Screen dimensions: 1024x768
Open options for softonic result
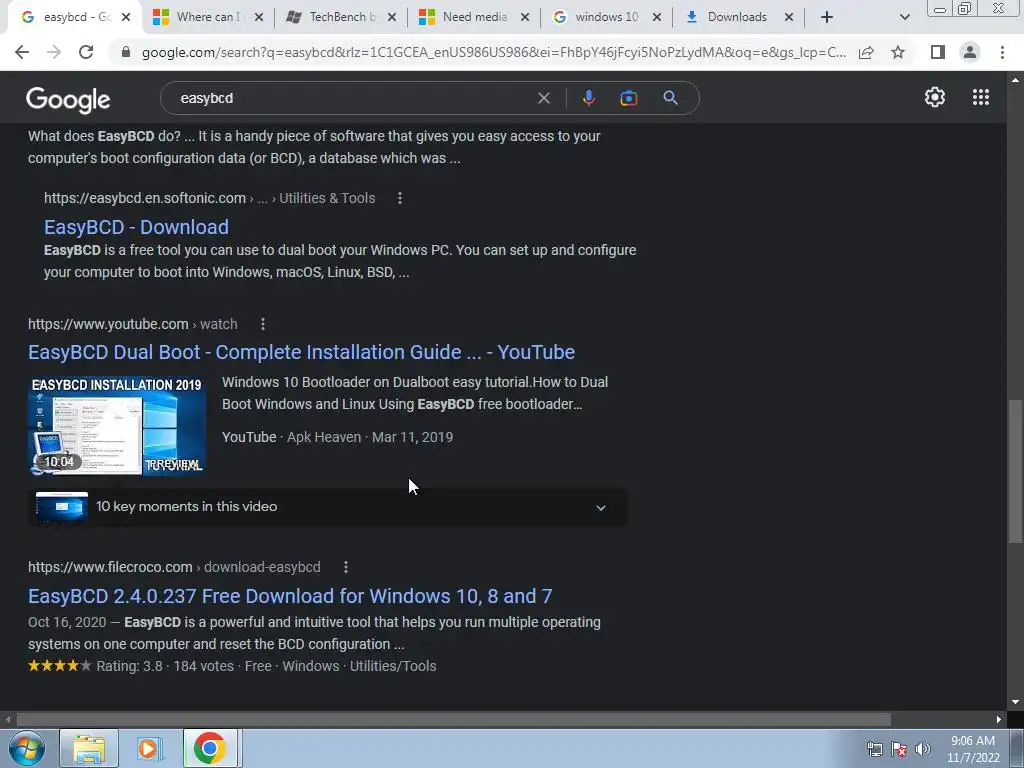click(x=400, y=198)
